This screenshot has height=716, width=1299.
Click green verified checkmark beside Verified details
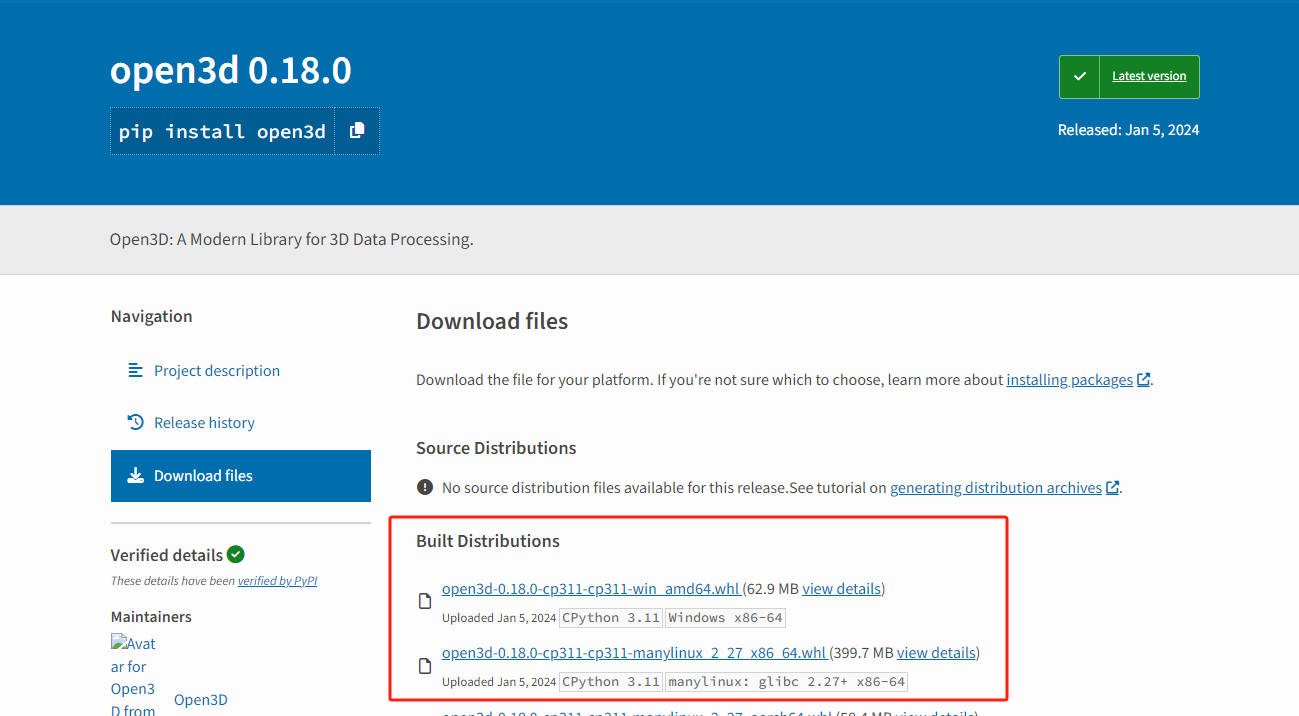tap(236, 554)
